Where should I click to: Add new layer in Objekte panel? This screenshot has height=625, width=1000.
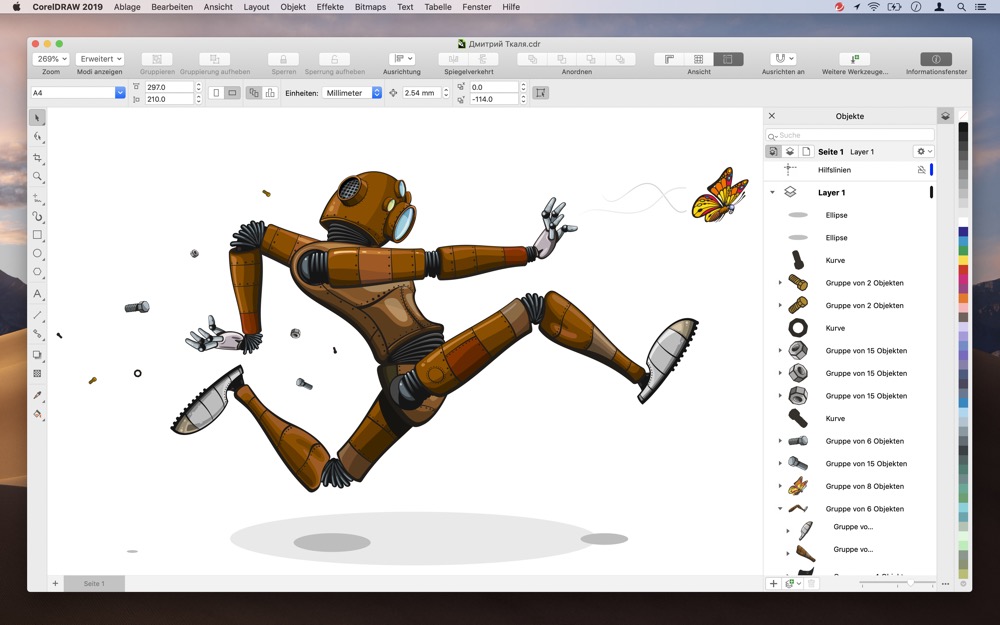tap(774, 584)
